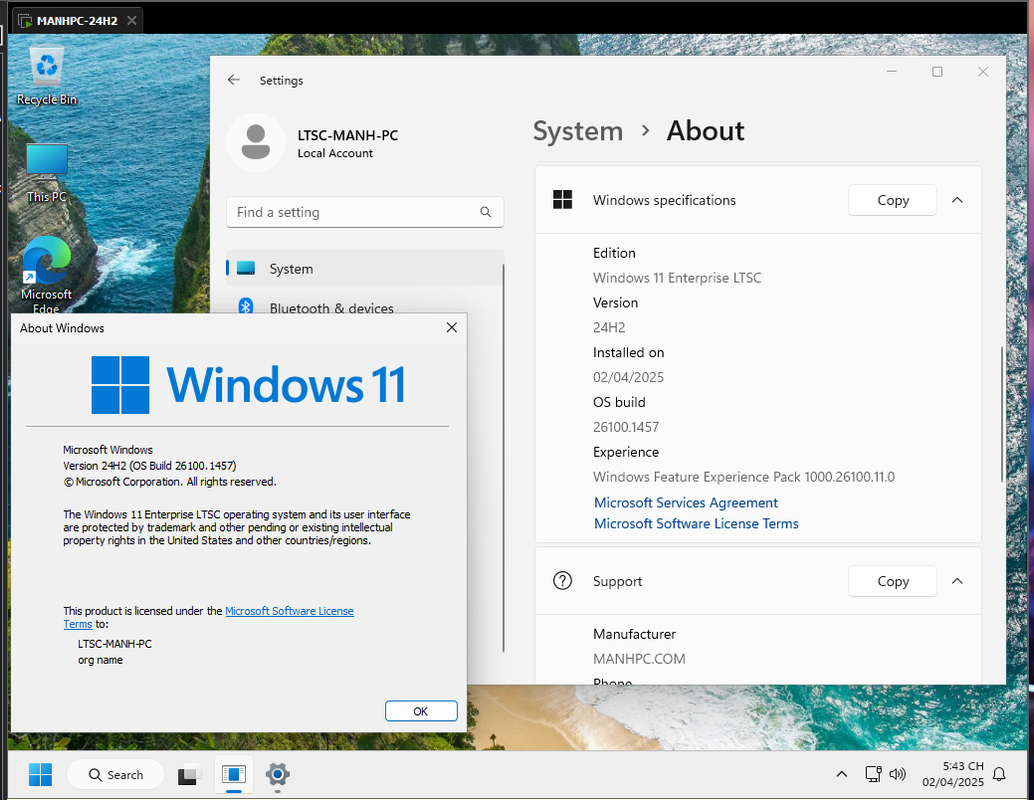1034x800 pixels.
Task: Click the search magnifier in Find a setting
Action: coord(485,212)
